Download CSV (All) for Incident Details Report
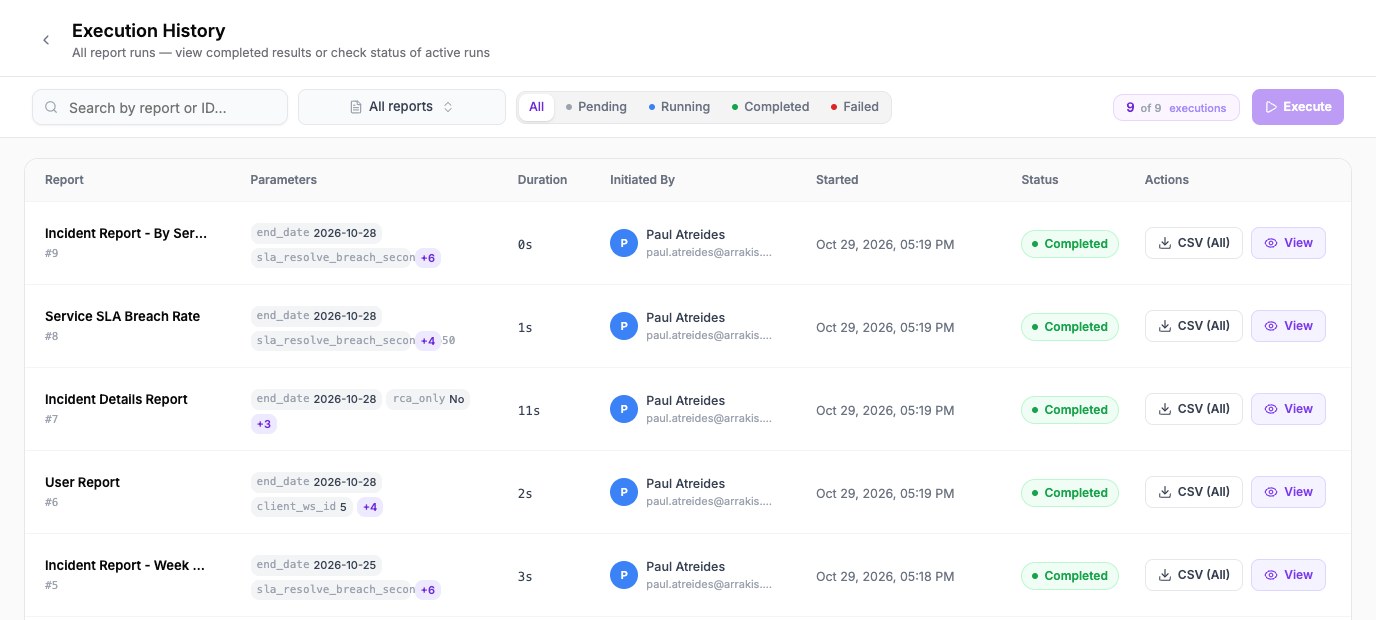Image resolution: width=1376 pixels, height=620 pixels. point(1194,409)
